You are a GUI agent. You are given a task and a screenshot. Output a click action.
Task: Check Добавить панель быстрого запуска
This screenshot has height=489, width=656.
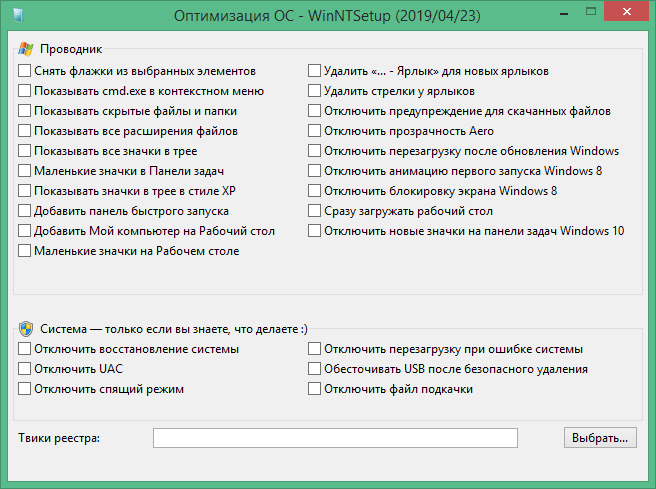[24, 211]
